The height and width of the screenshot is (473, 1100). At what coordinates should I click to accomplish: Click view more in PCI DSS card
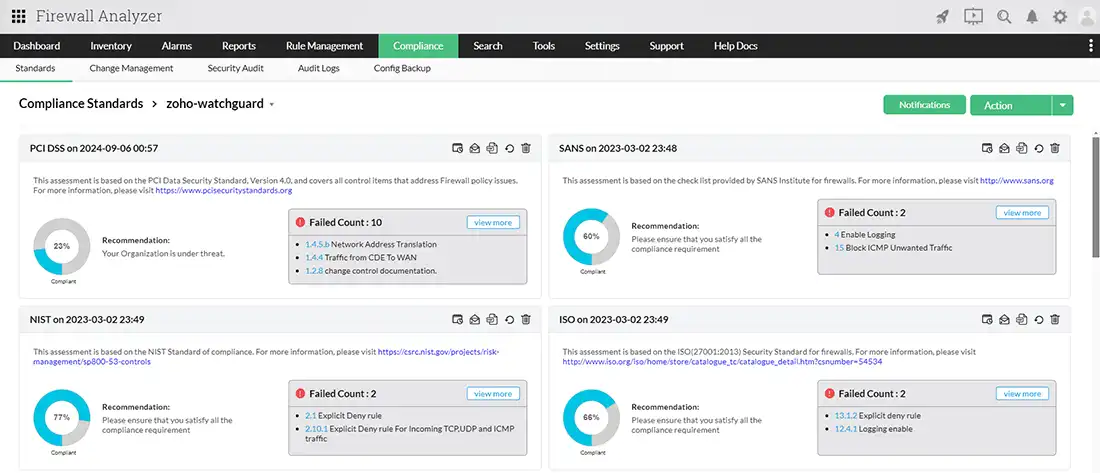493,222
